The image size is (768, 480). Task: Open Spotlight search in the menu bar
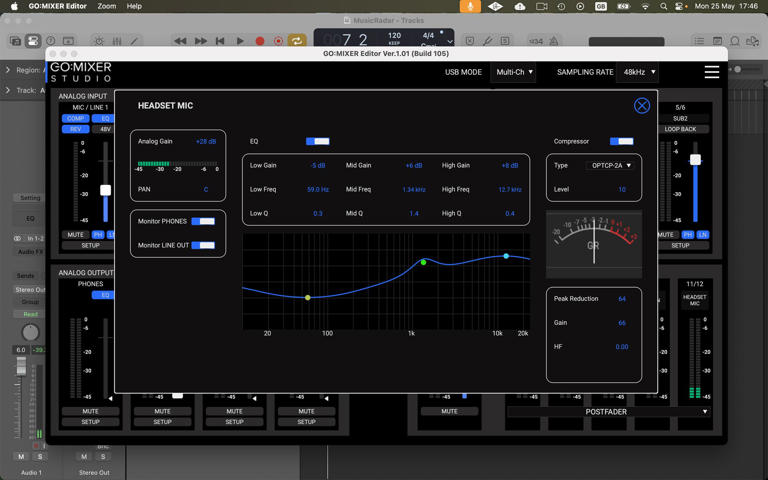663,6
